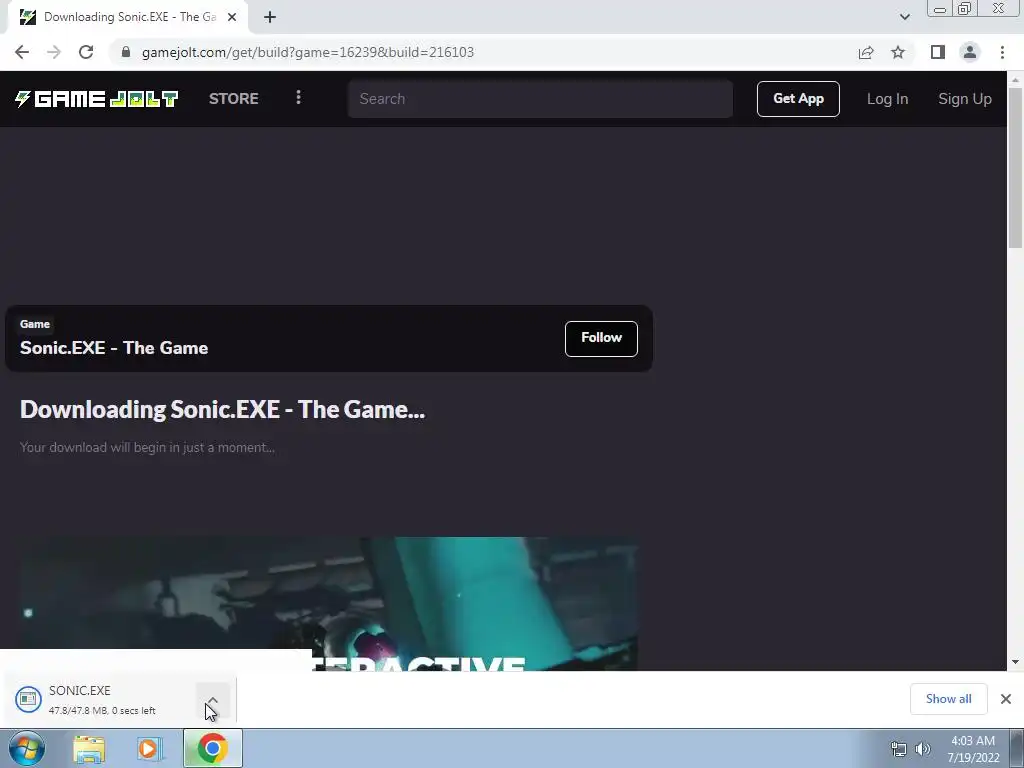
Task: Click the Downloading Sonic.EXE - The Game heading
Action: tap(222, 409)
